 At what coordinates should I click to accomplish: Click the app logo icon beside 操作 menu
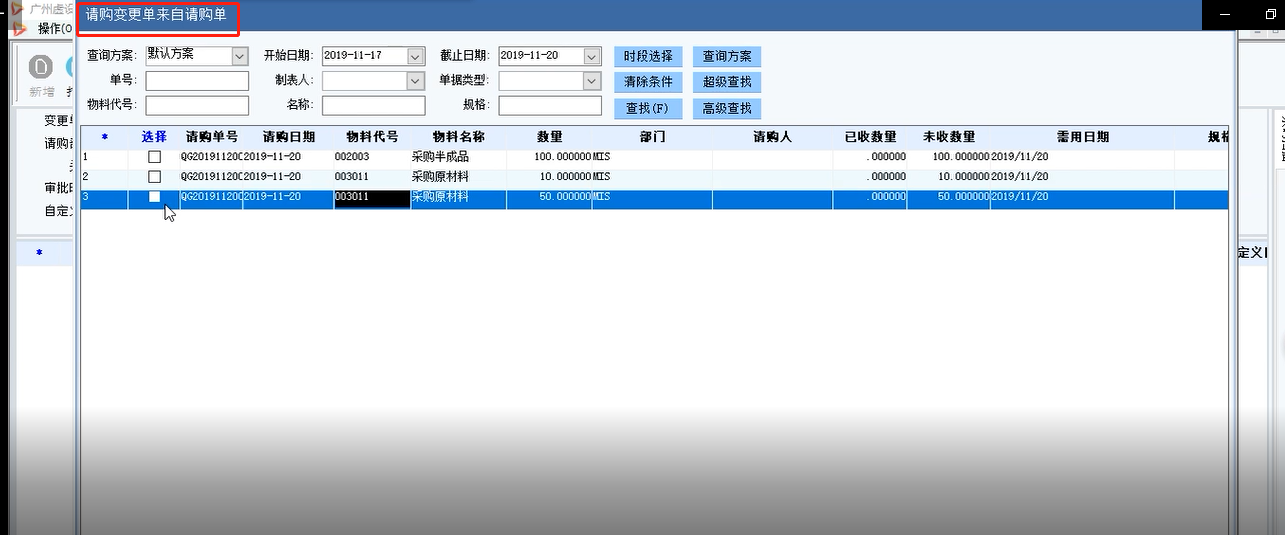point(19,29)
